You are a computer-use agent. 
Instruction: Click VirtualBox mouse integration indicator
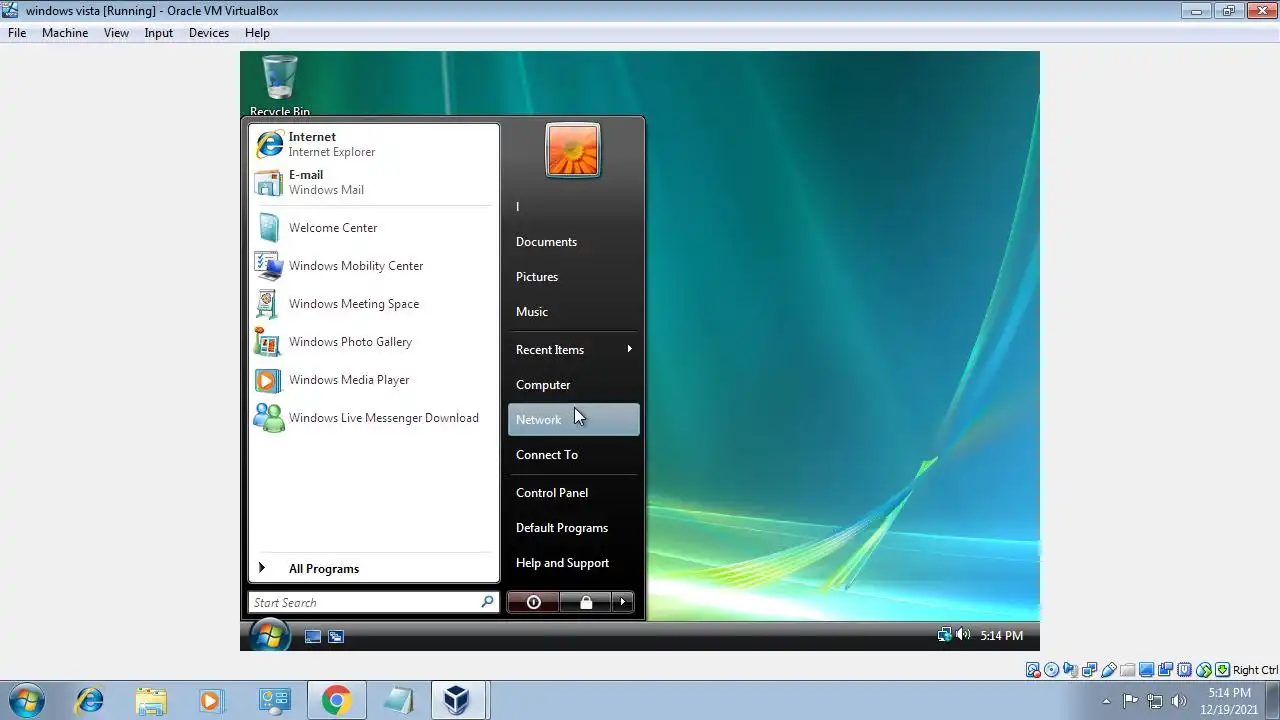click(1204, 670)
